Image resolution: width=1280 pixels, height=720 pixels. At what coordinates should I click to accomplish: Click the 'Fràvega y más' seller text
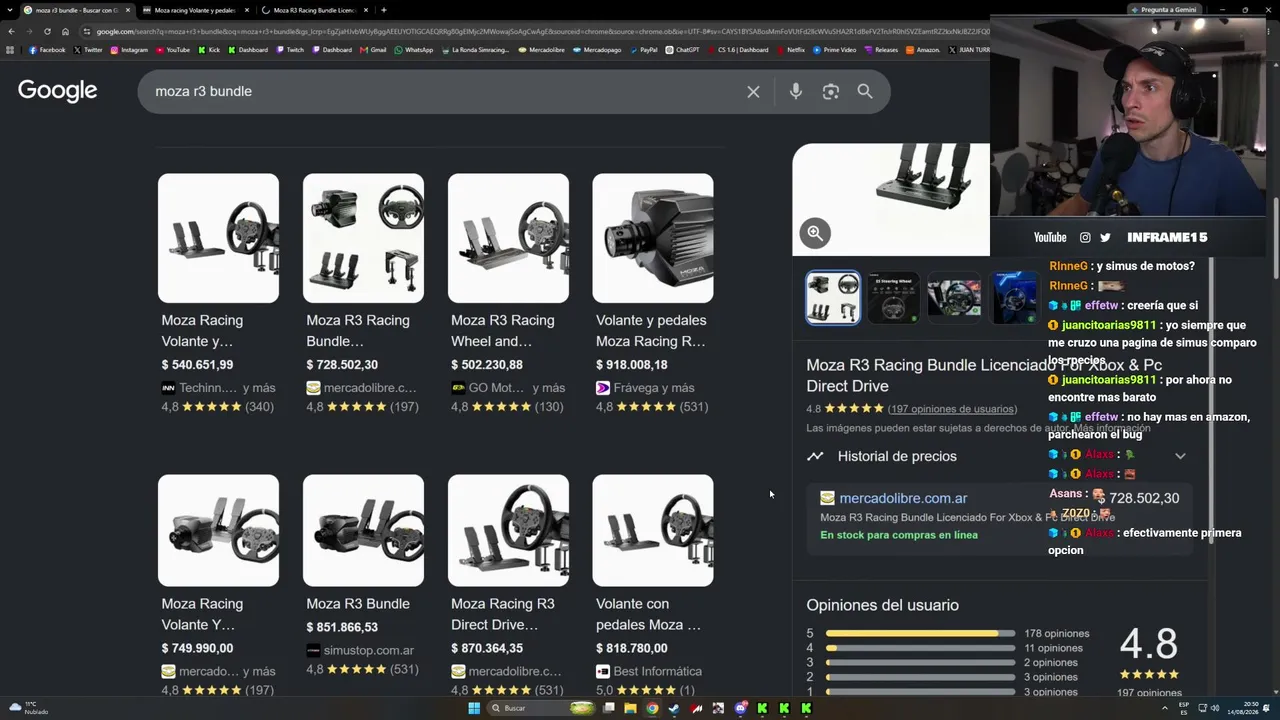(654, 388)
